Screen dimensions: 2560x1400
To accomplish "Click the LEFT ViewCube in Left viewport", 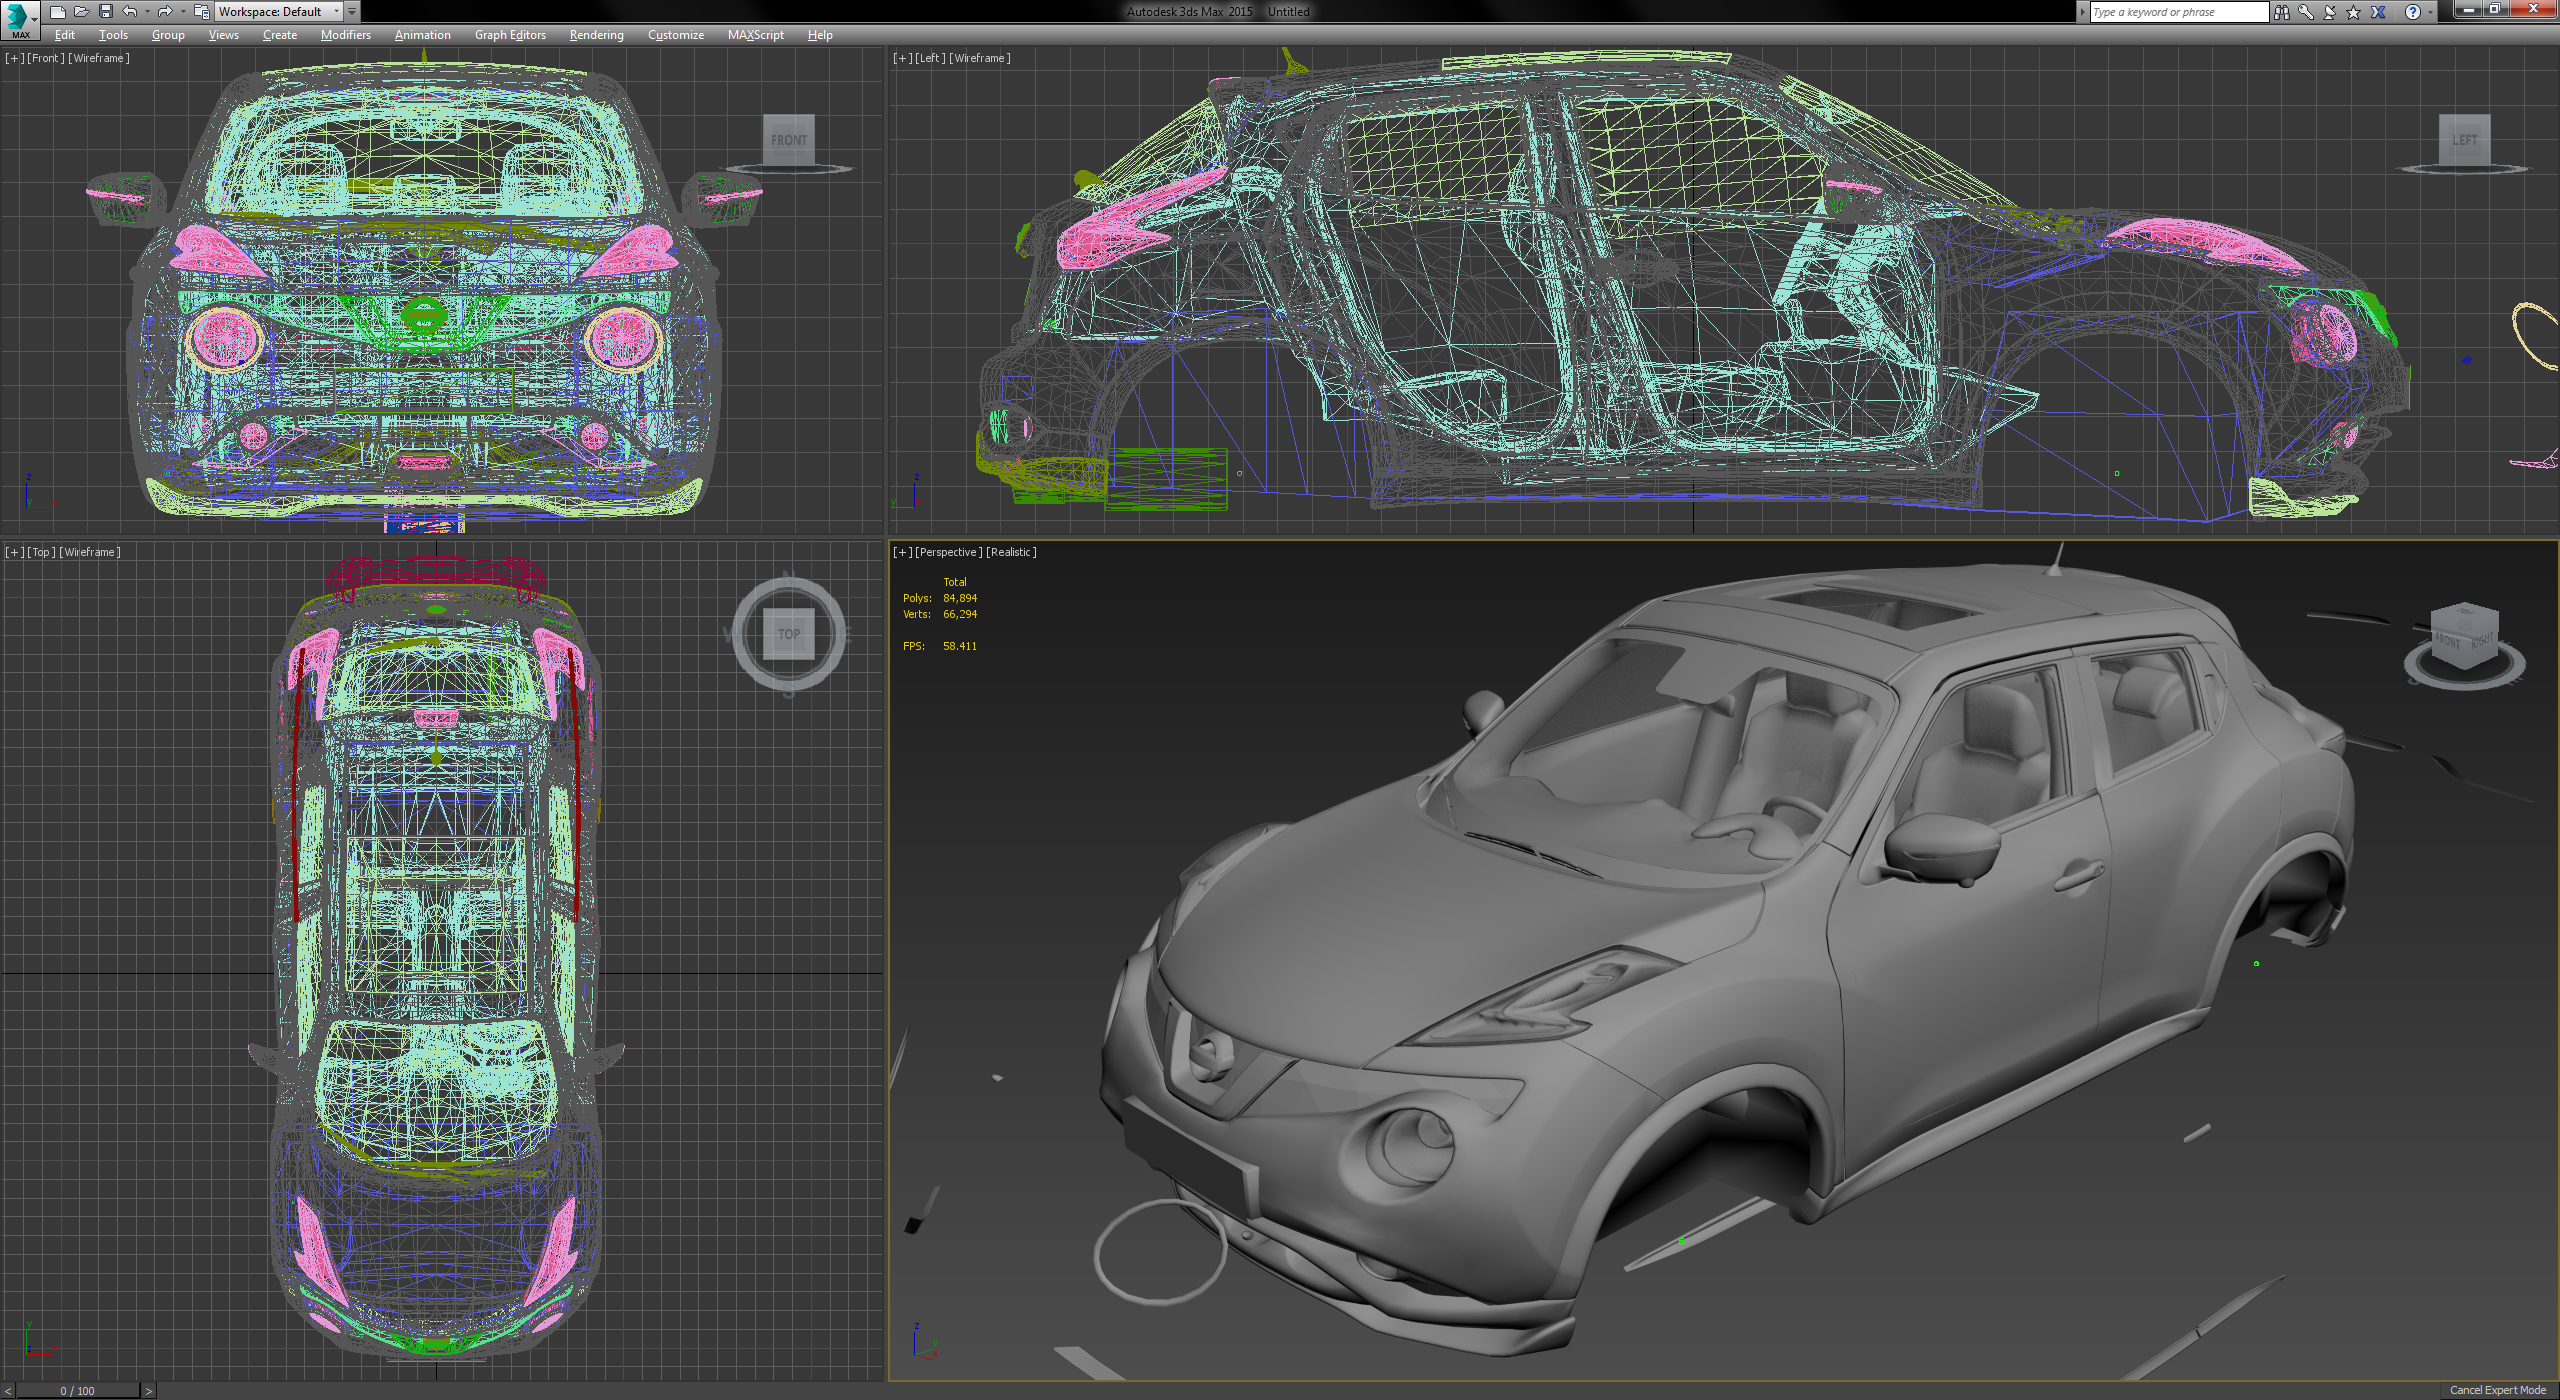I will click(2464, 140).
